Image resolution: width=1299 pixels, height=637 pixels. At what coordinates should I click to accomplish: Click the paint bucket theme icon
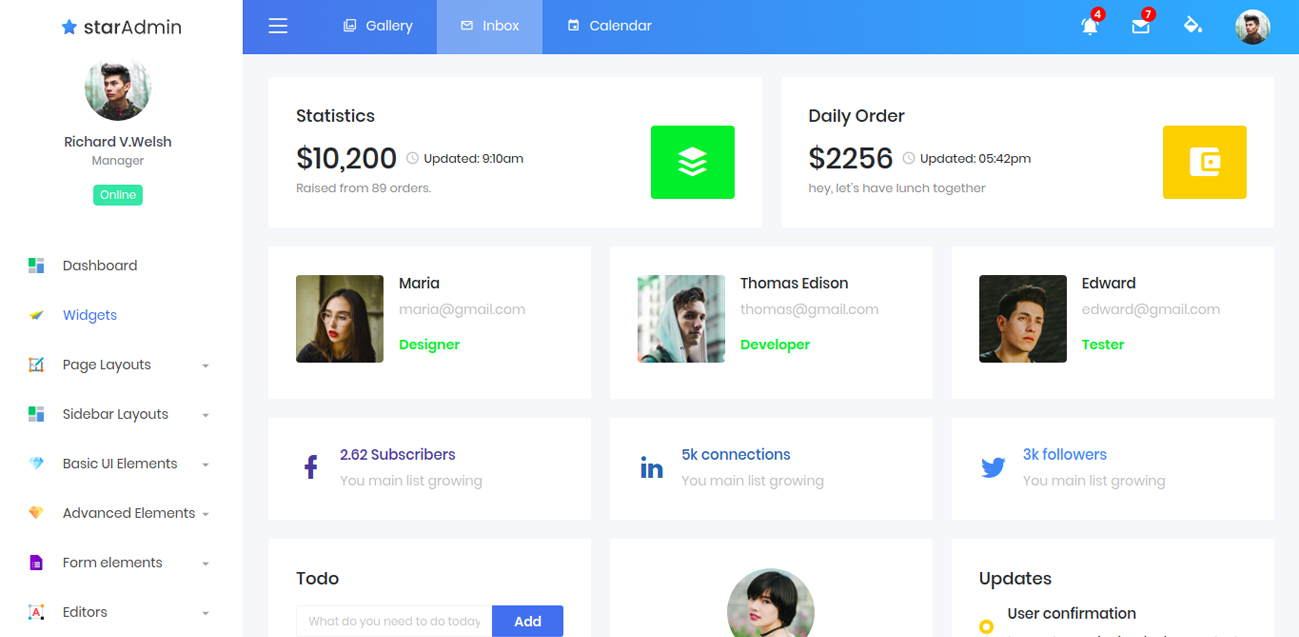click(x=1192, y=26)
